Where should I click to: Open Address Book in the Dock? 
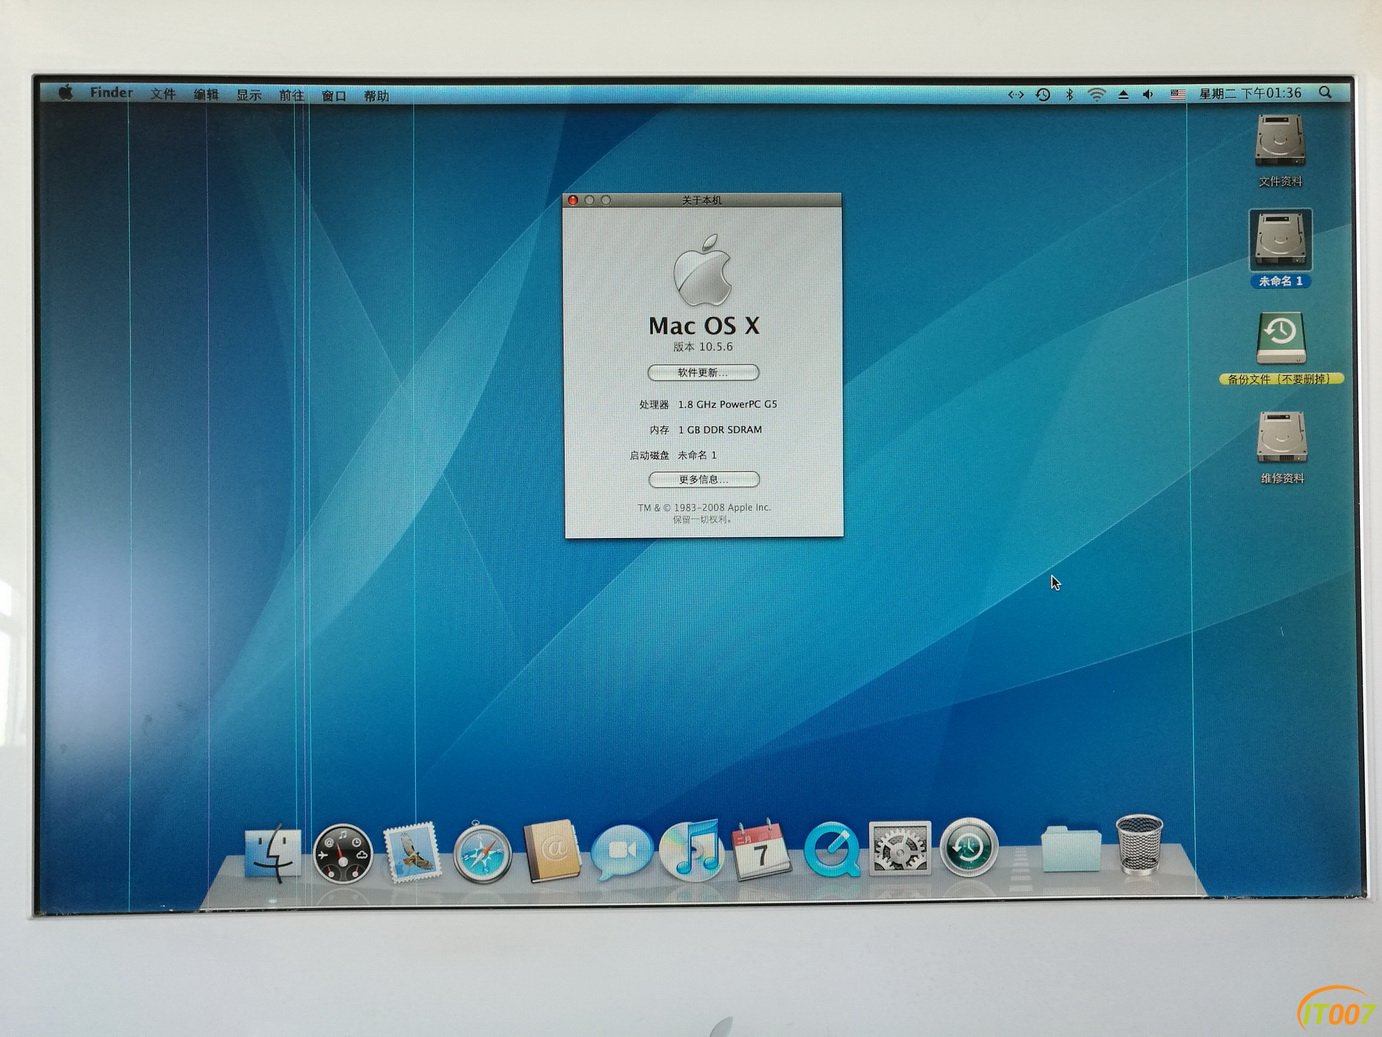(x=552, y=852)
